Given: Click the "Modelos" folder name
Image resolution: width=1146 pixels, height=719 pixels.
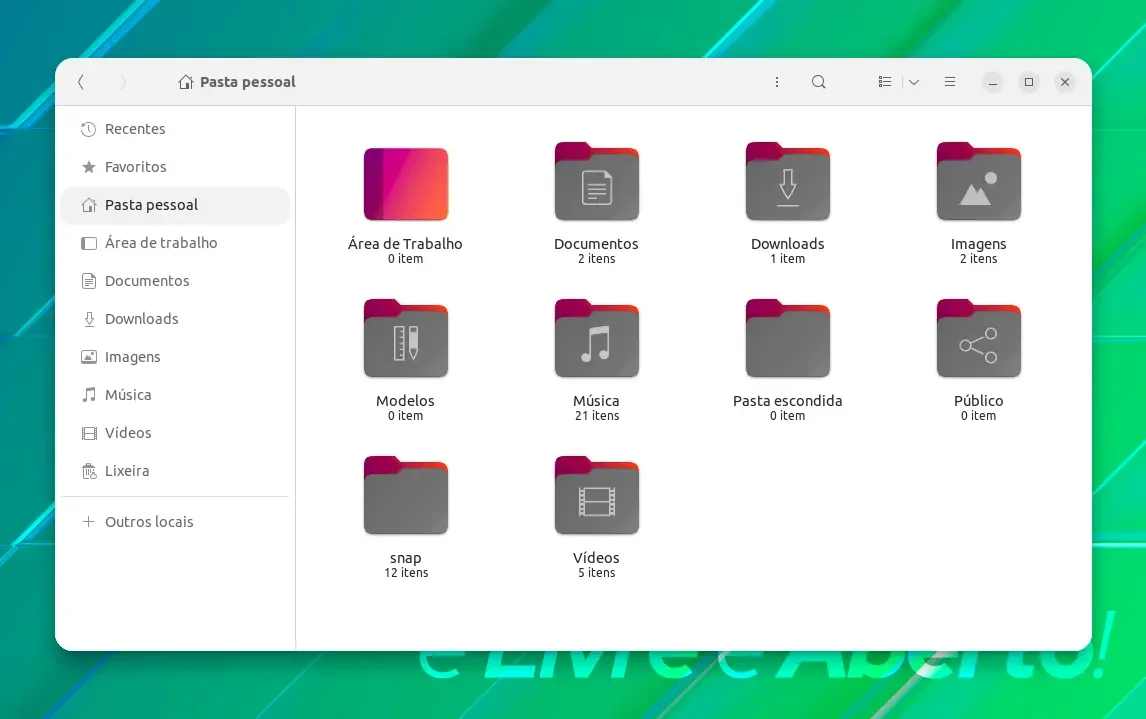Looking at the screenshot, I should (406, 400).
